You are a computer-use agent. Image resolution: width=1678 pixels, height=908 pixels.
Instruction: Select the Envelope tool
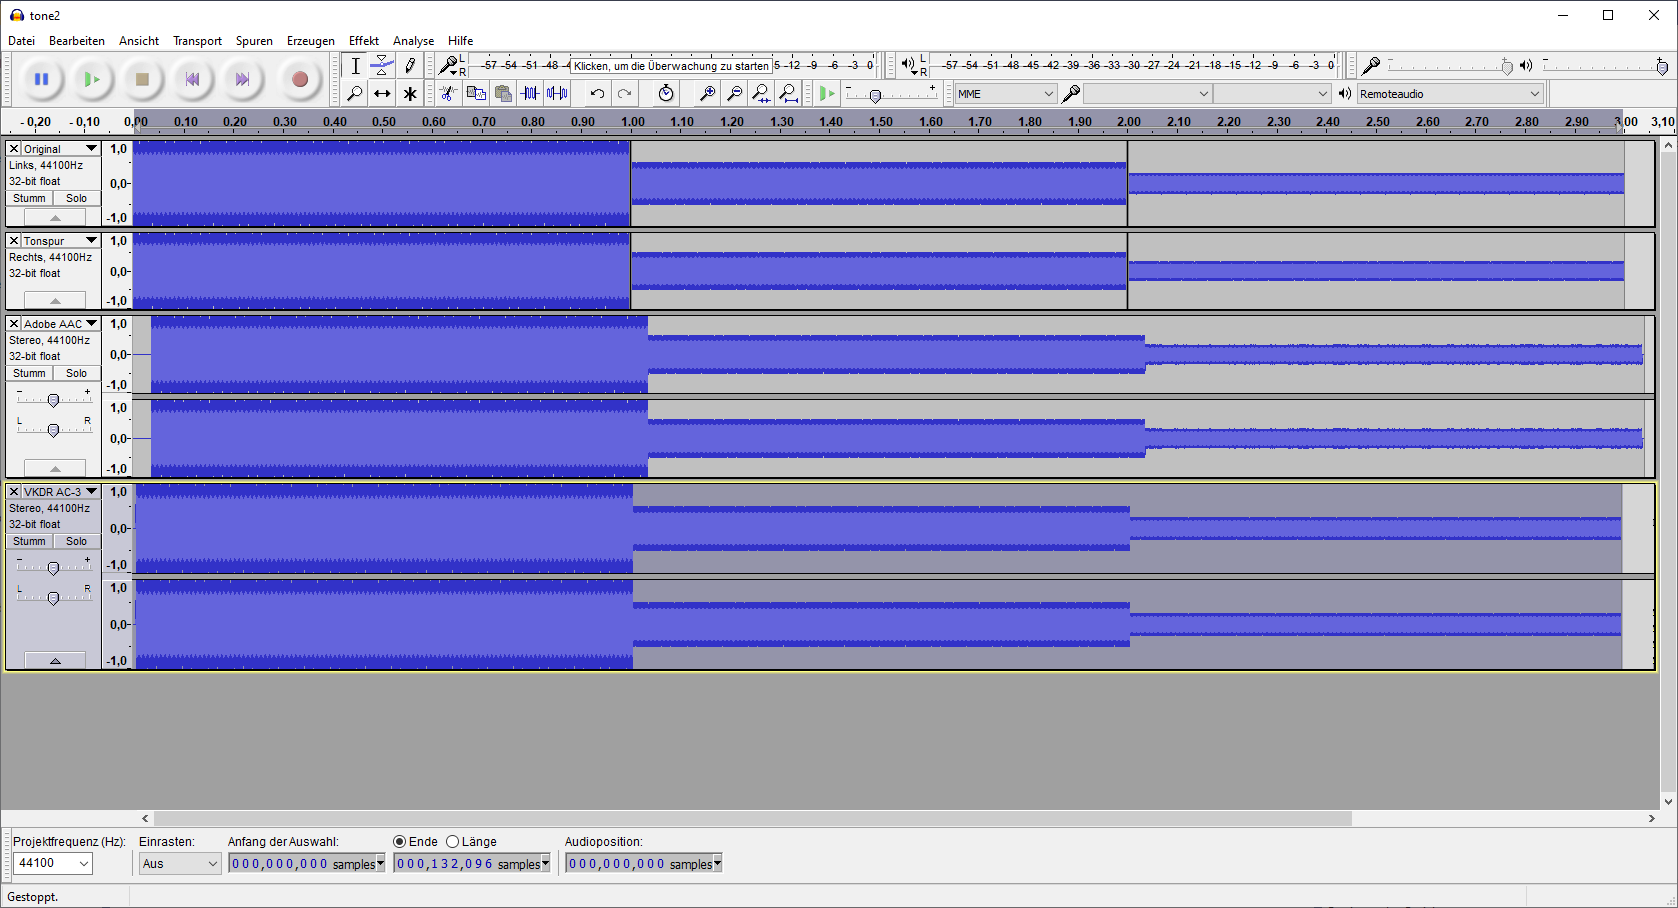pos(382,66)
